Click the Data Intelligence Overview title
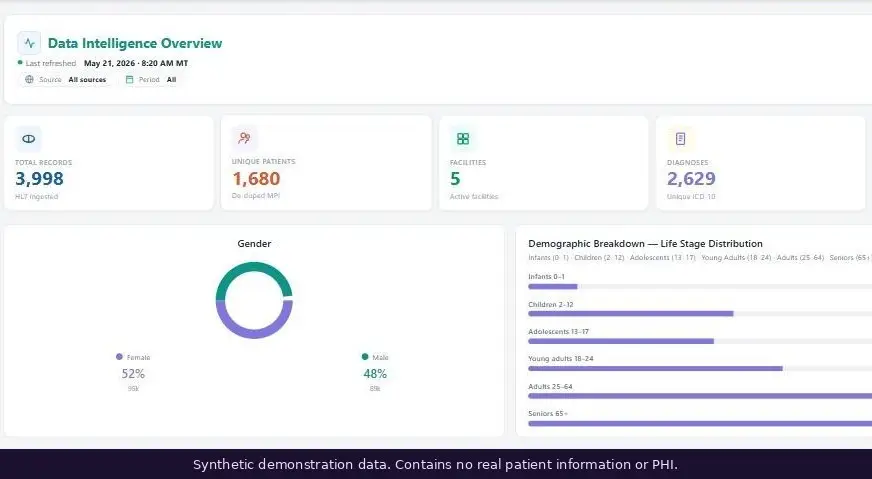 [x=135, y=43]
